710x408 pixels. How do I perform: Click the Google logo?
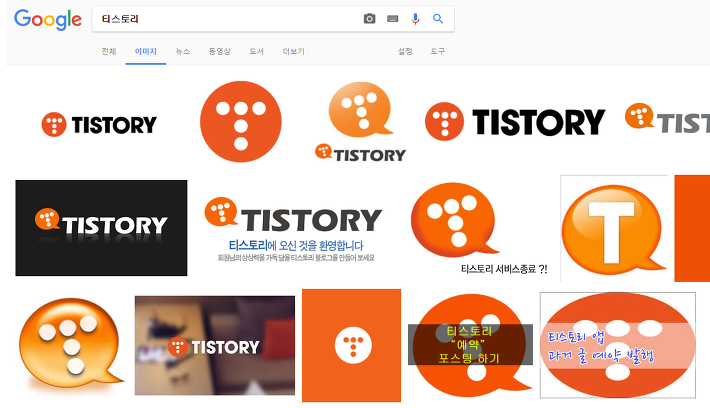(x=48, y=19)
